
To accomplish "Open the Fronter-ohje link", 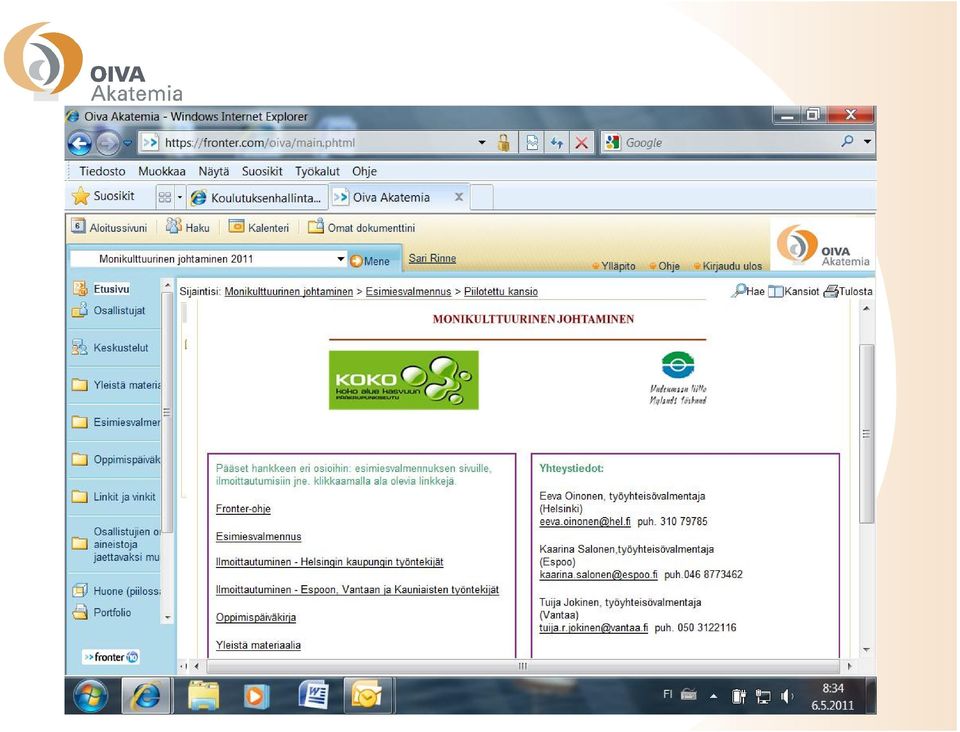I will pos(243,509).
